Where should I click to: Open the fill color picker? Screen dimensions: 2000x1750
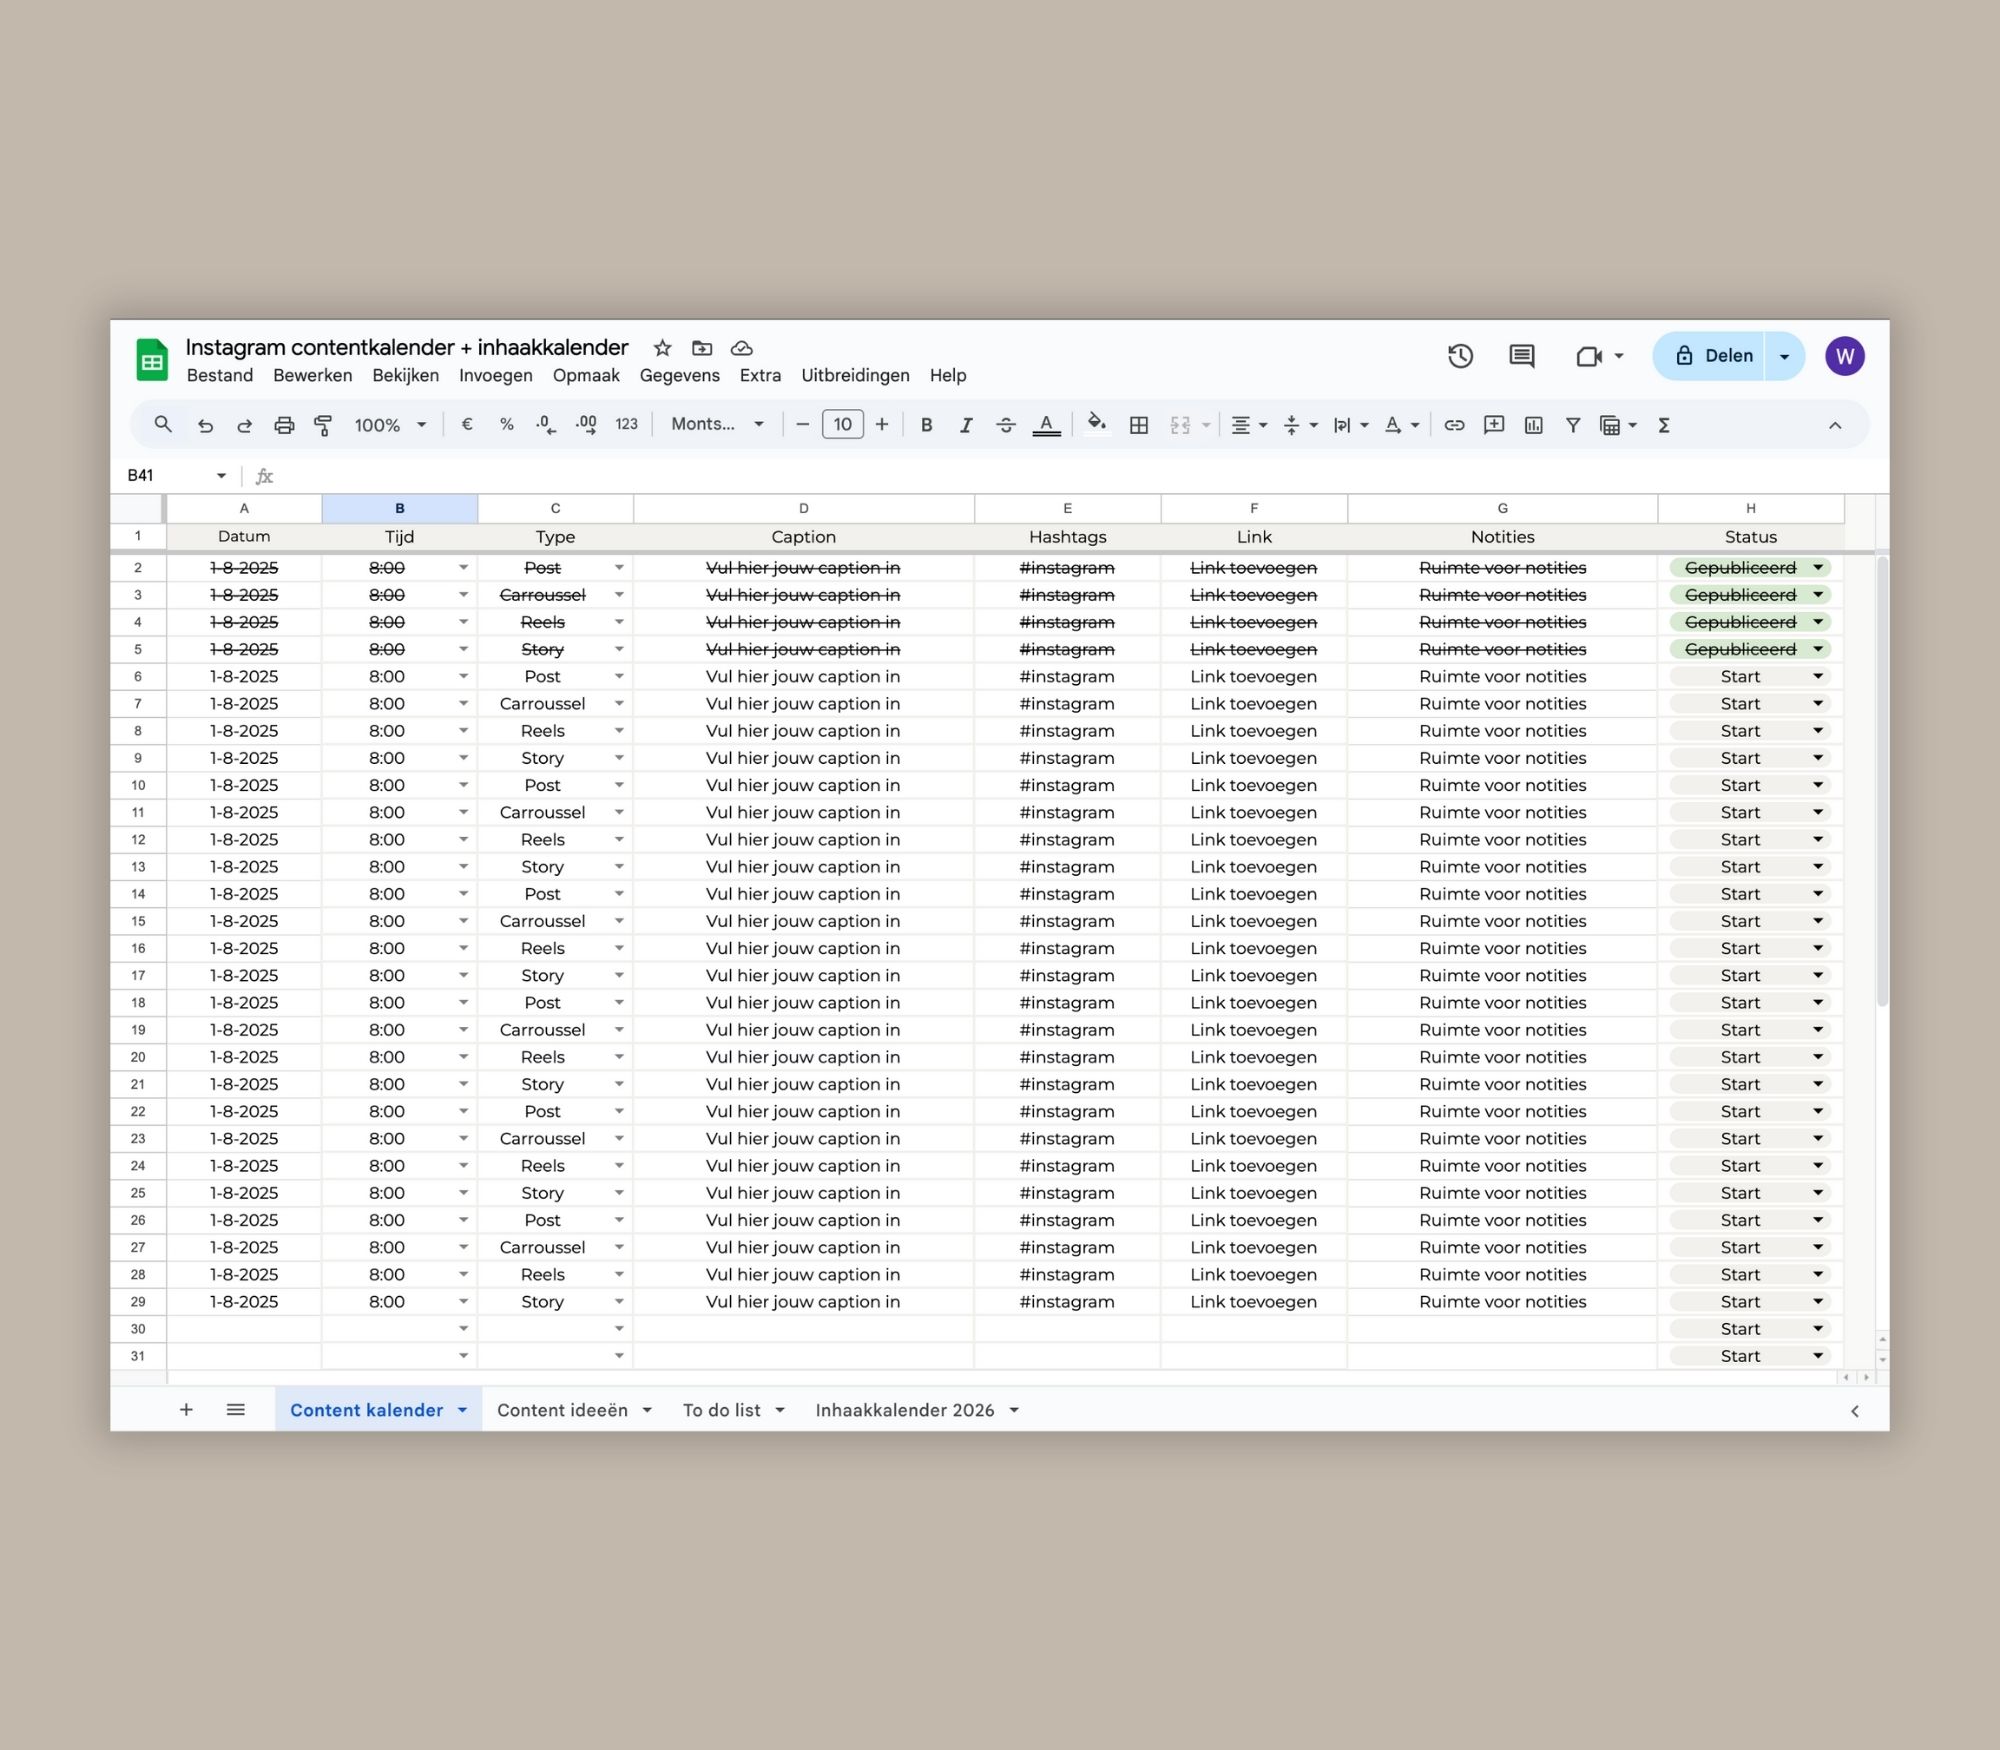[x=1097, y=424]
